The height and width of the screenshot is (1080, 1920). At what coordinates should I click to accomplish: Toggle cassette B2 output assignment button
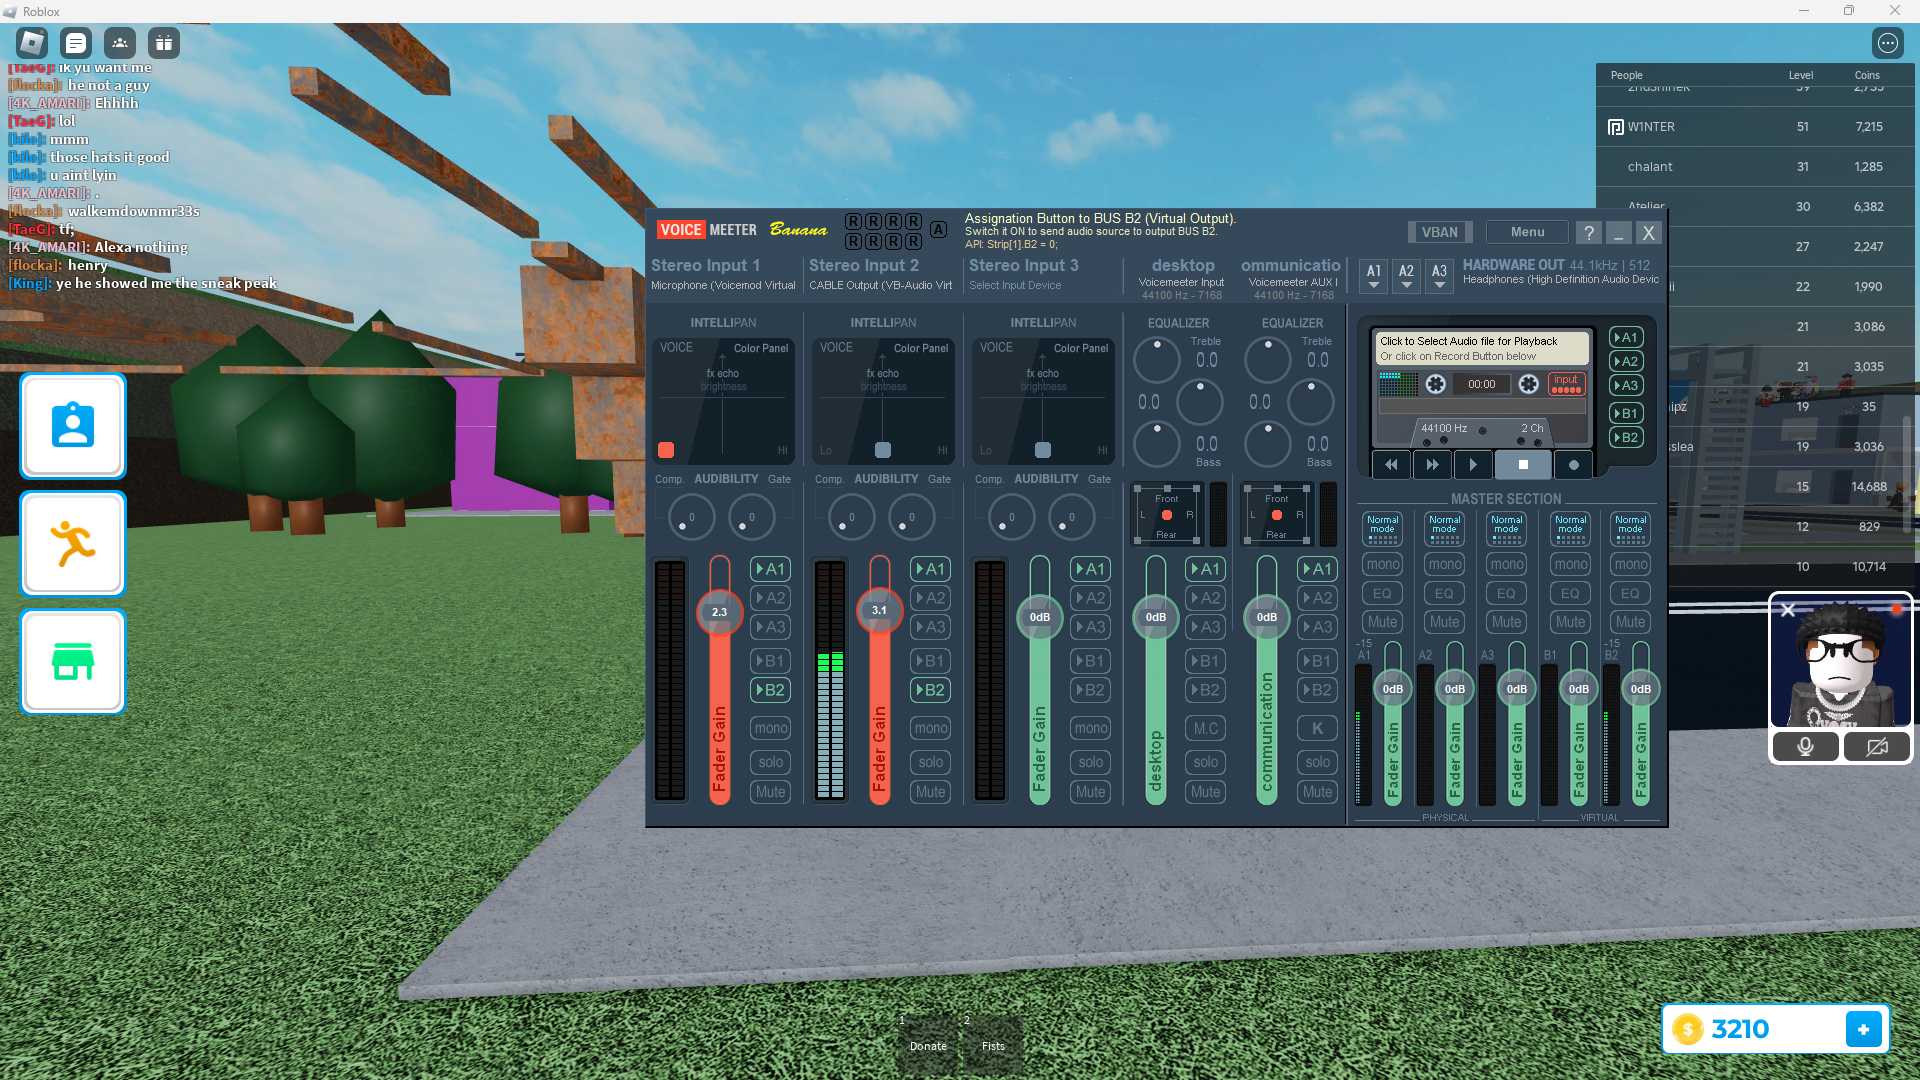[x=1626, y=438]
